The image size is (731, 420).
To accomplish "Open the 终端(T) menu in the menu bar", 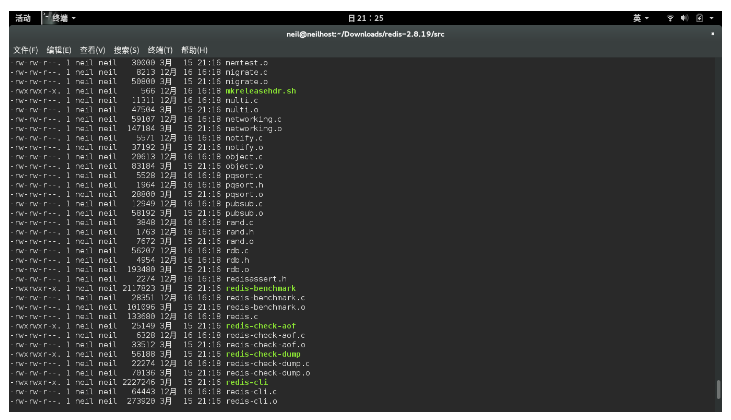I will click(x=160, y=50).
